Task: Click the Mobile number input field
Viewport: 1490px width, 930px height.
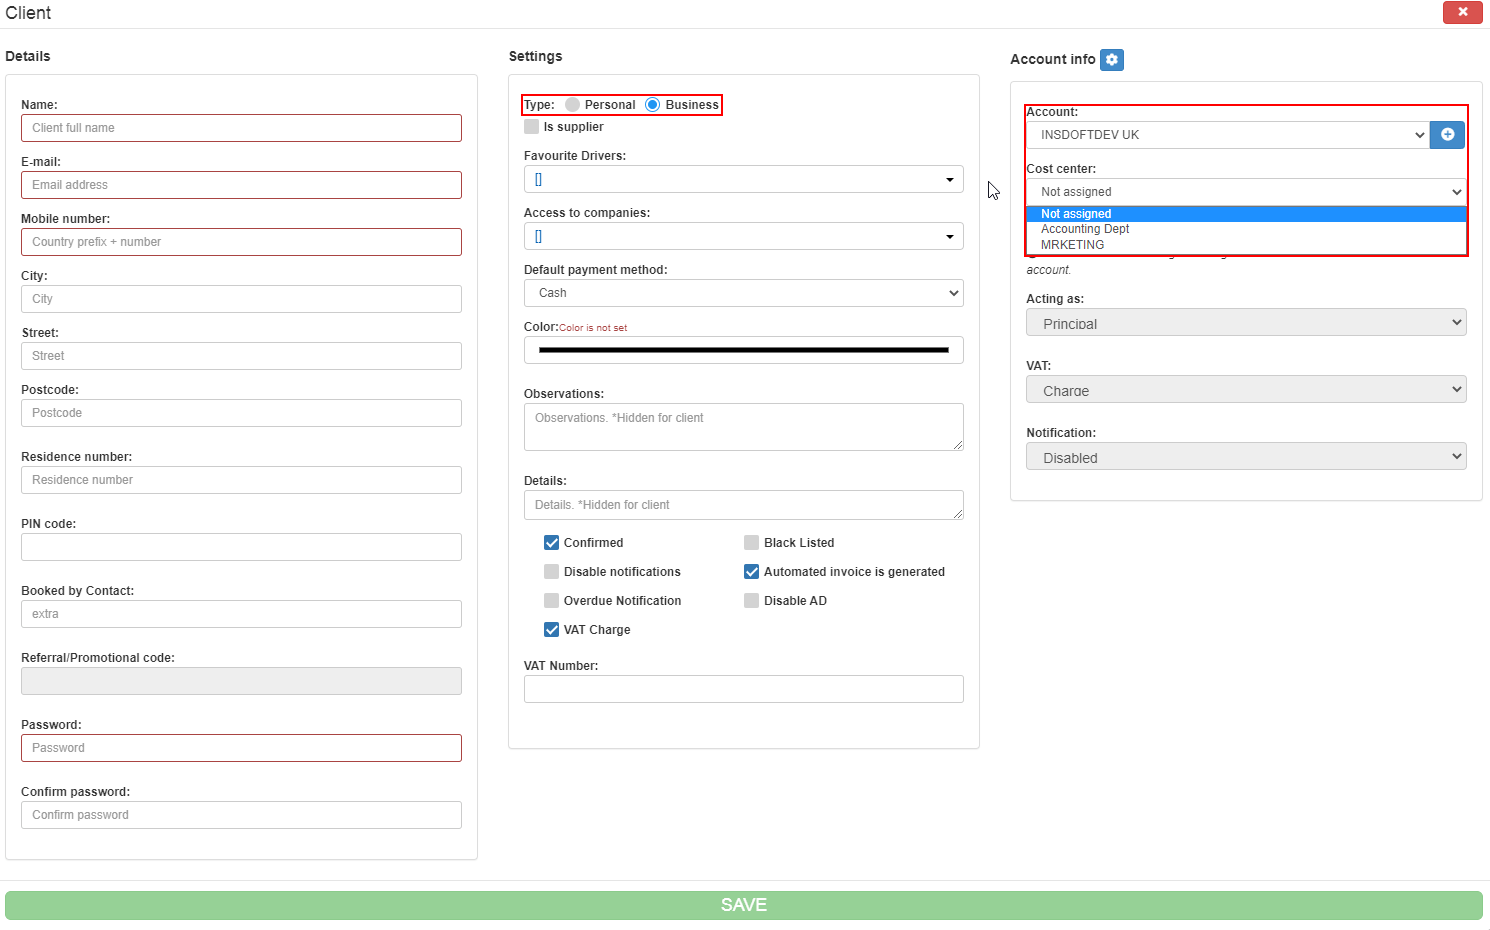Action: click(x=241, y=242)
